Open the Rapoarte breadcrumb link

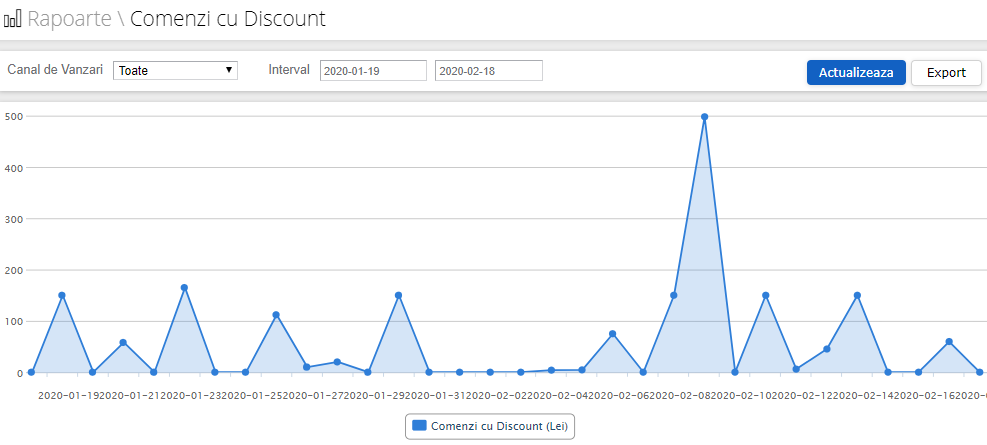coord(69,19)
